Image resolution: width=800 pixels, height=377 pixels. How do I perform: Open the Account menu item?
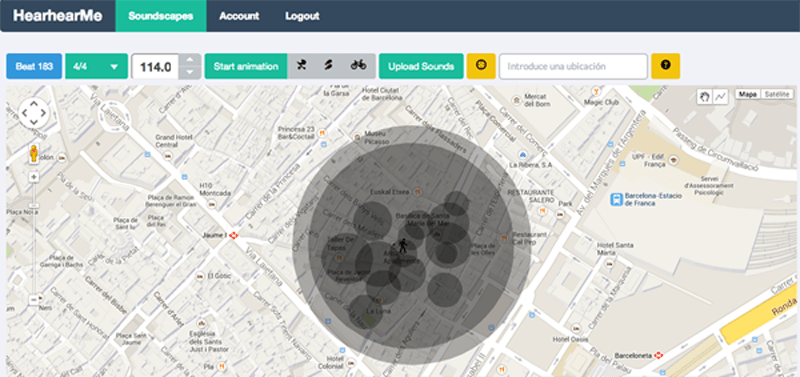pos(239,16)
